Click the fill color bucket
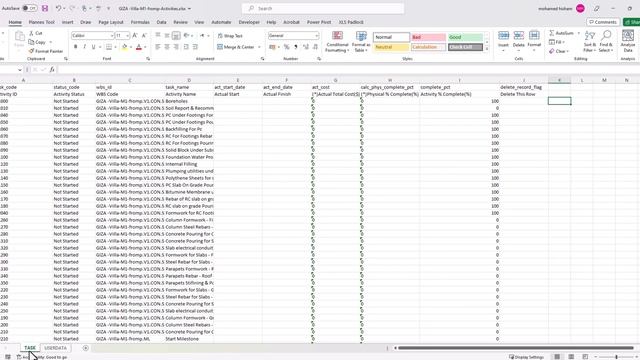 (x=124, y=47)
